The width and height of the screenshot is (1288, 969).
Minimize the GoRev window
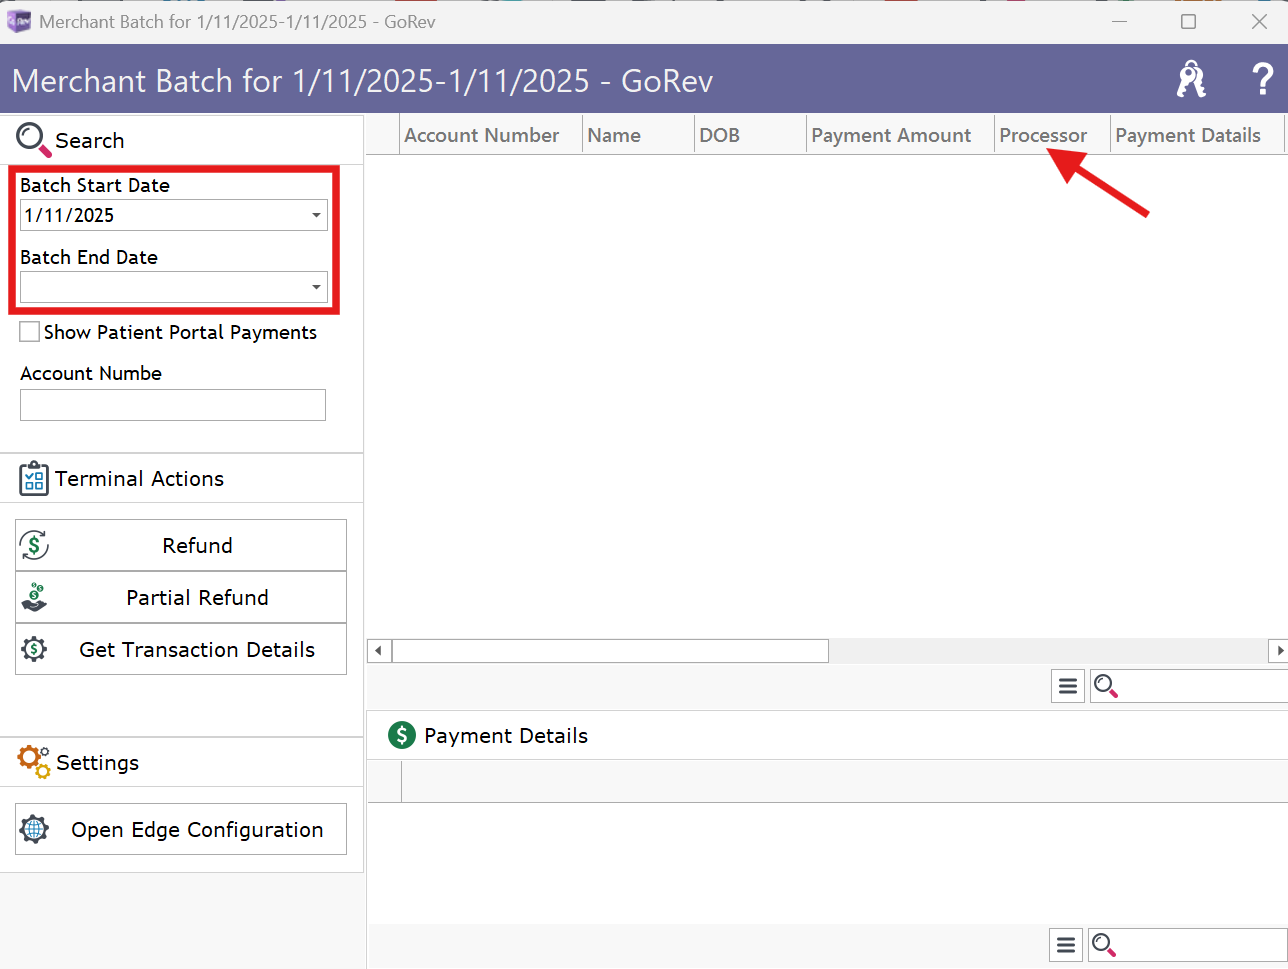1119,21
